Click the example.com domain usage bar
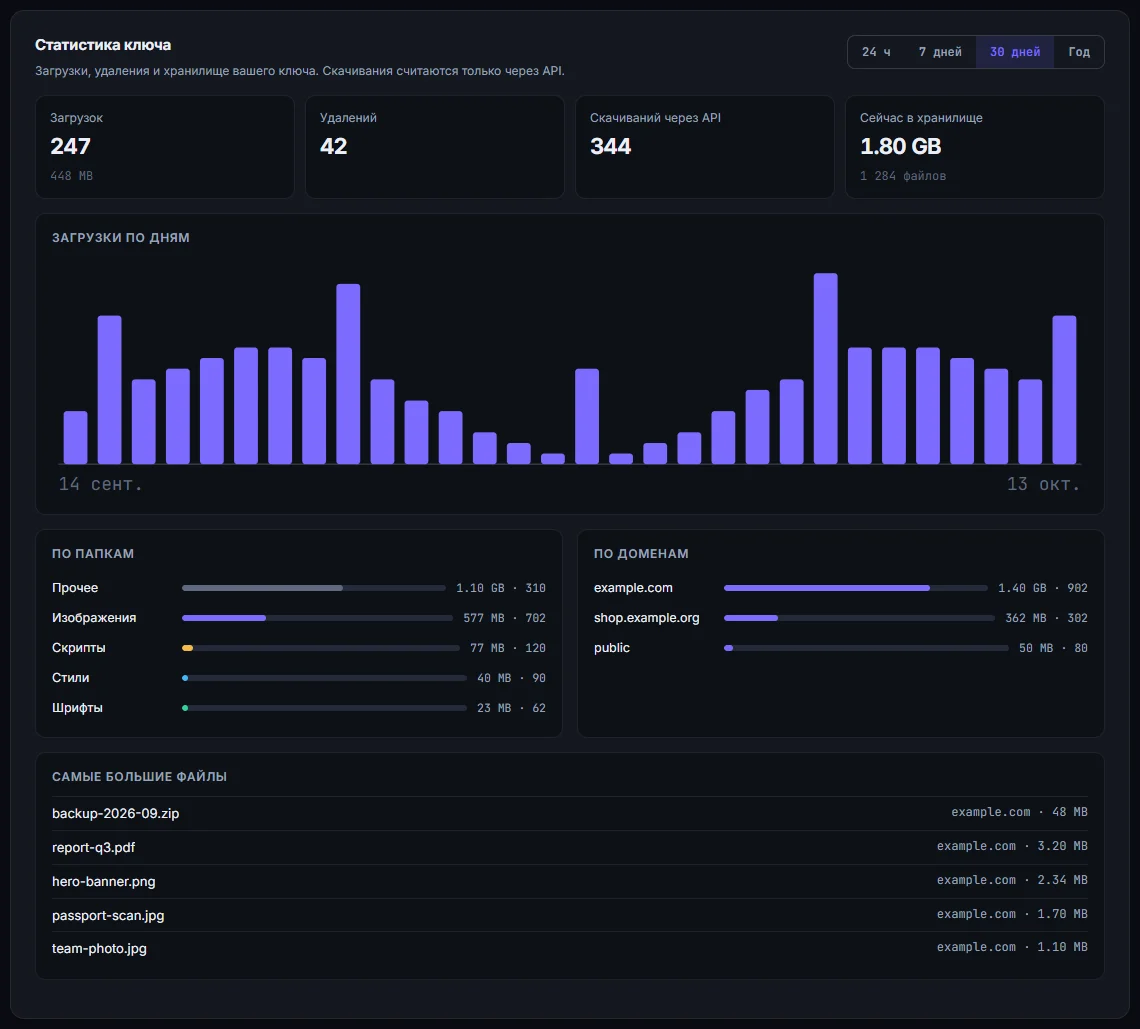 pyautogui.click(x=856, y=588)
